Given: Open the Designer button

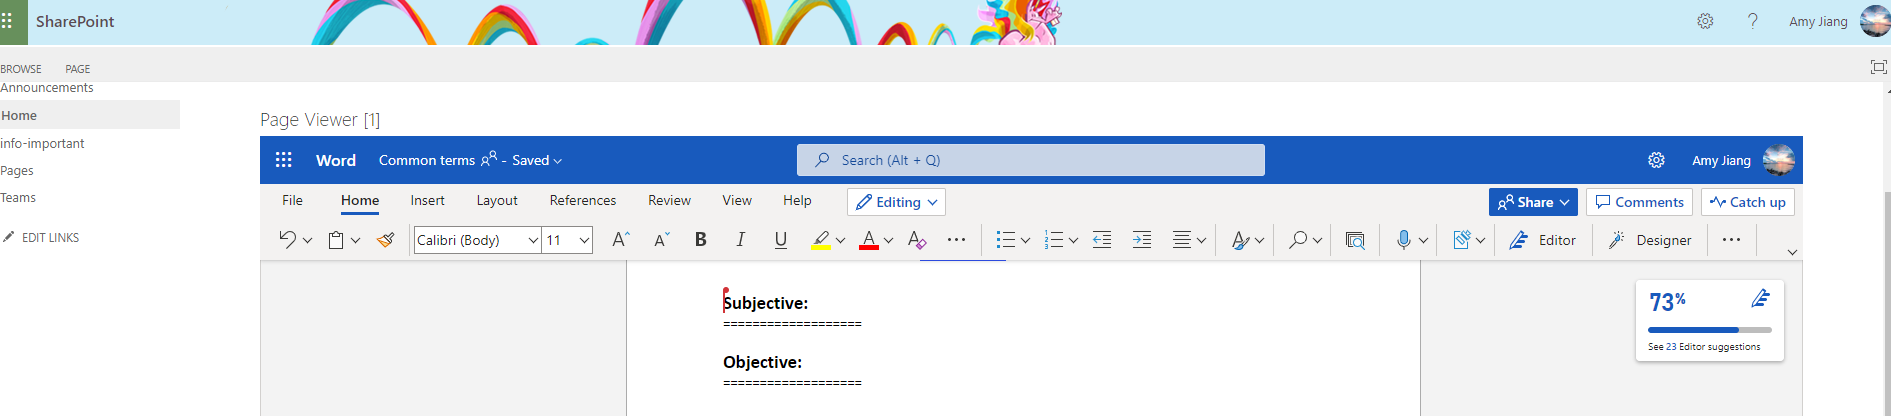Looking at the screenshot, I should point(1650,240).
